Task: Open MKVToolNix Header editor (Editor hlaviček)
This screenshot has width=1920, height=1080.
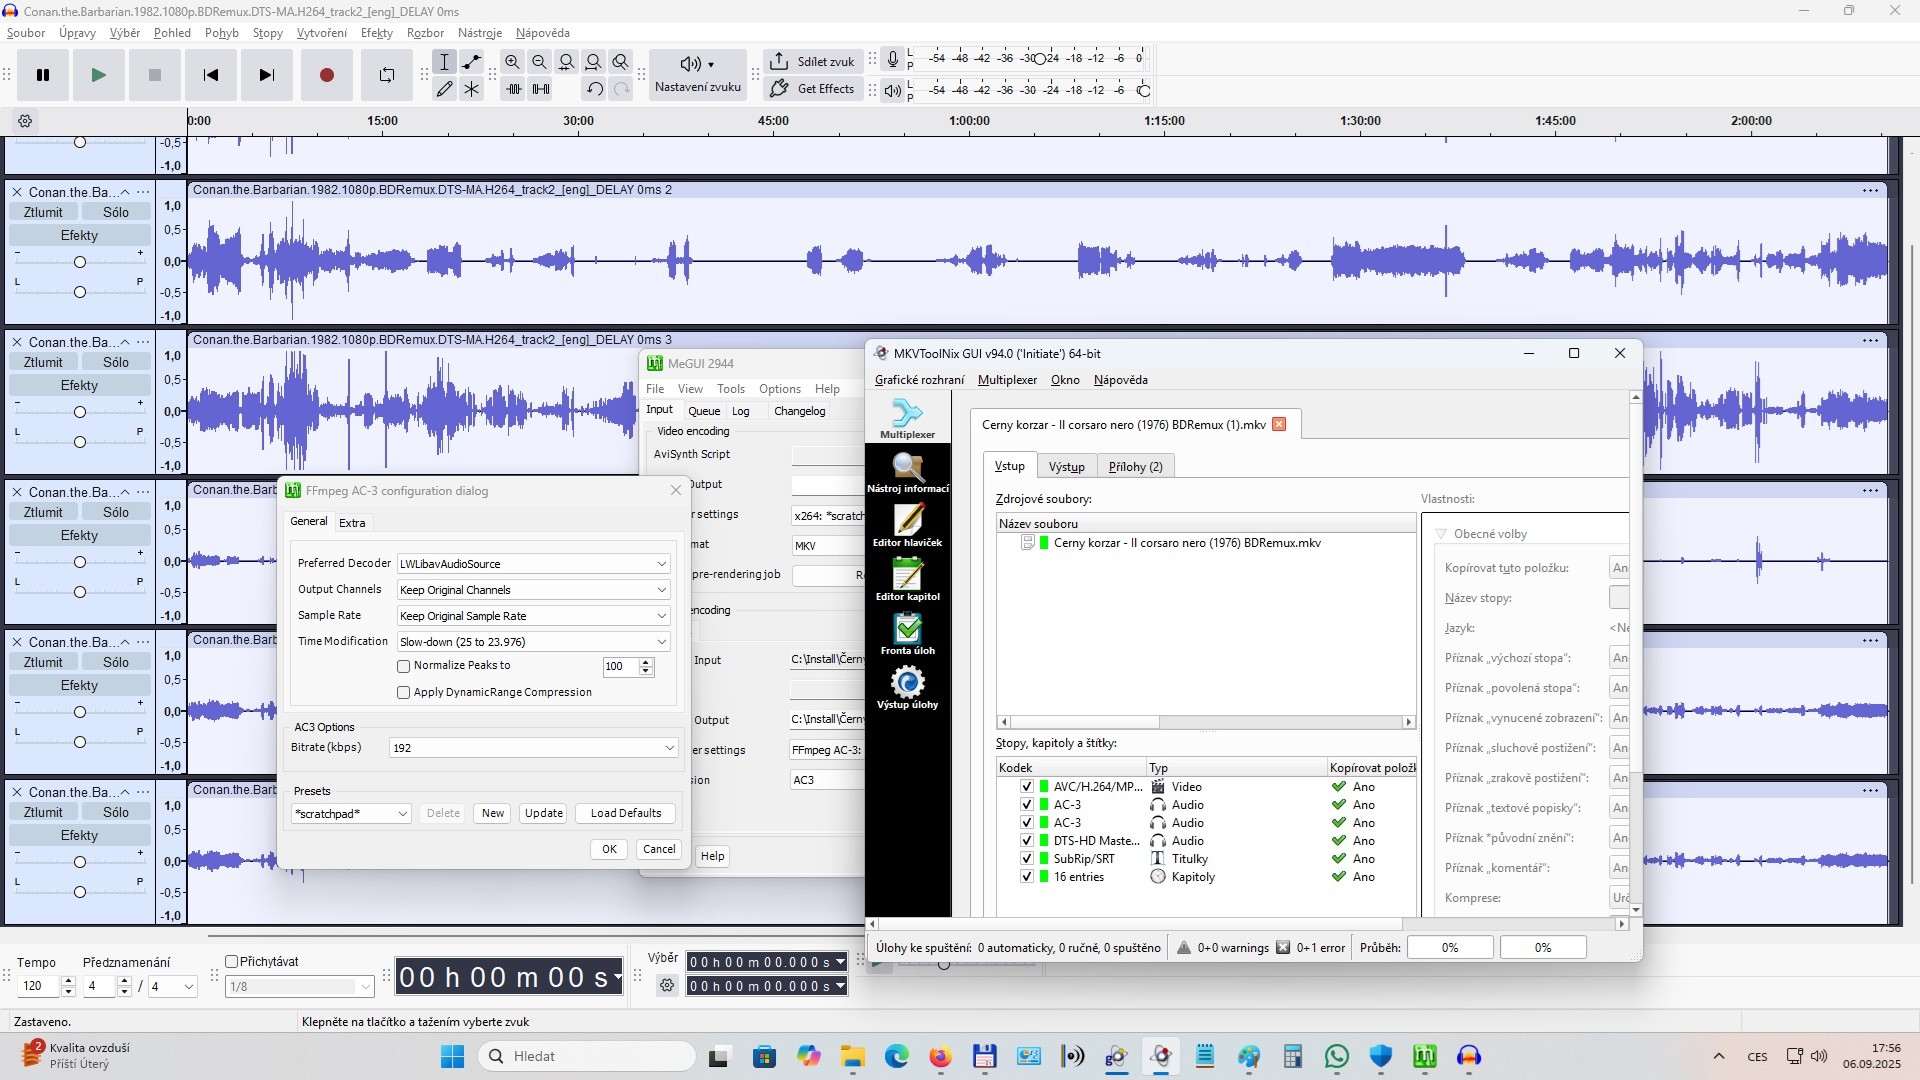Action: (907, 525)
